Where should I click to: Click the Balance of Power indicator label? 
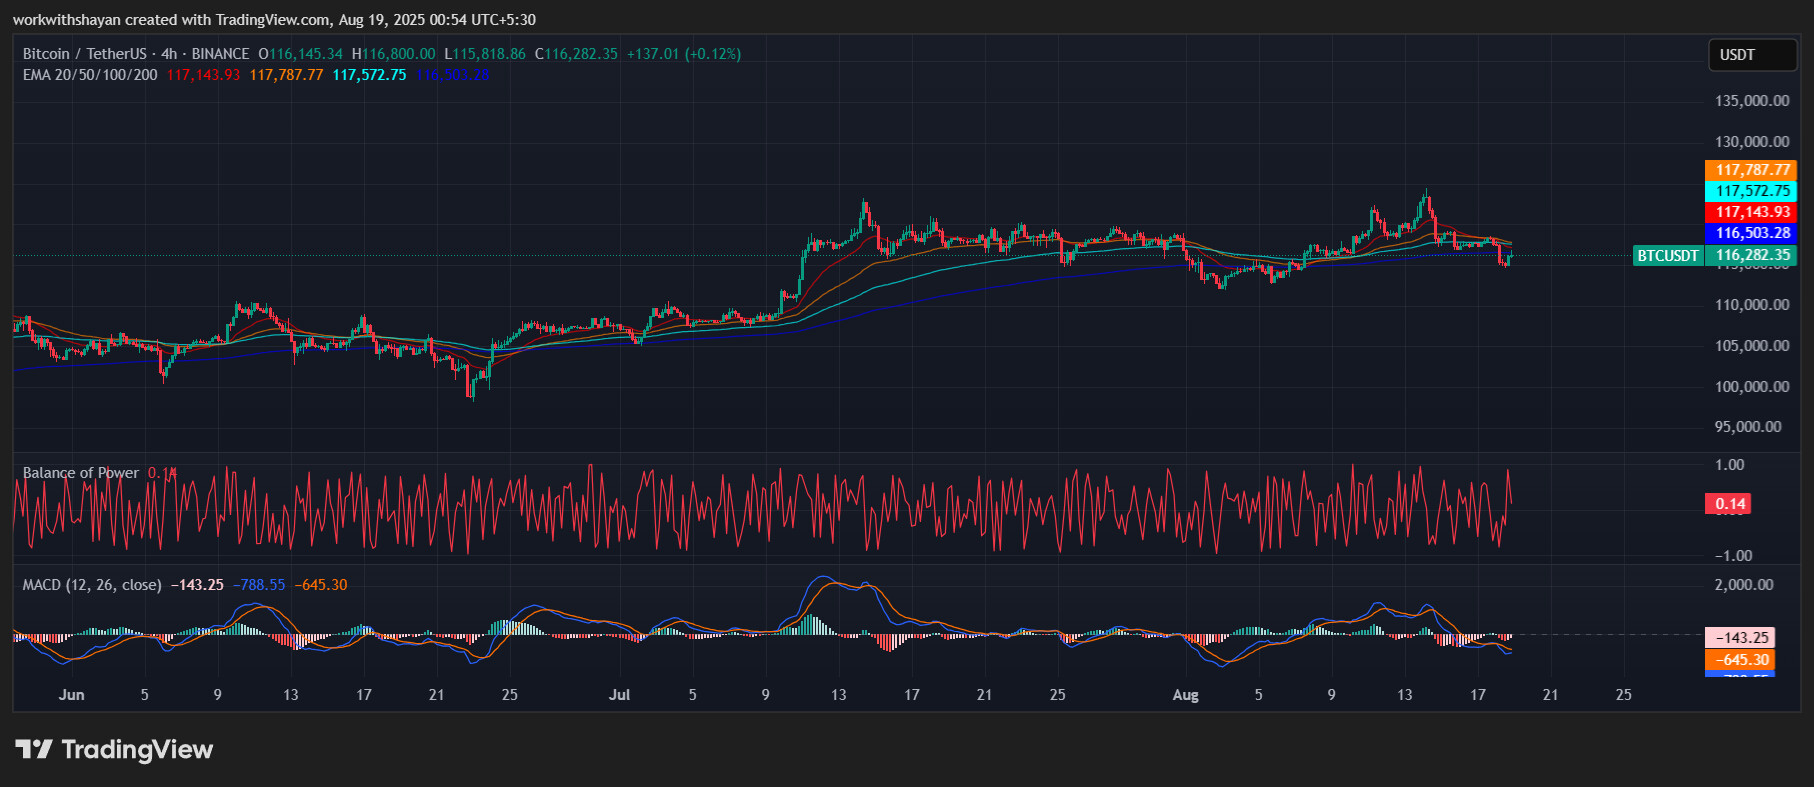tap(81, 473)
